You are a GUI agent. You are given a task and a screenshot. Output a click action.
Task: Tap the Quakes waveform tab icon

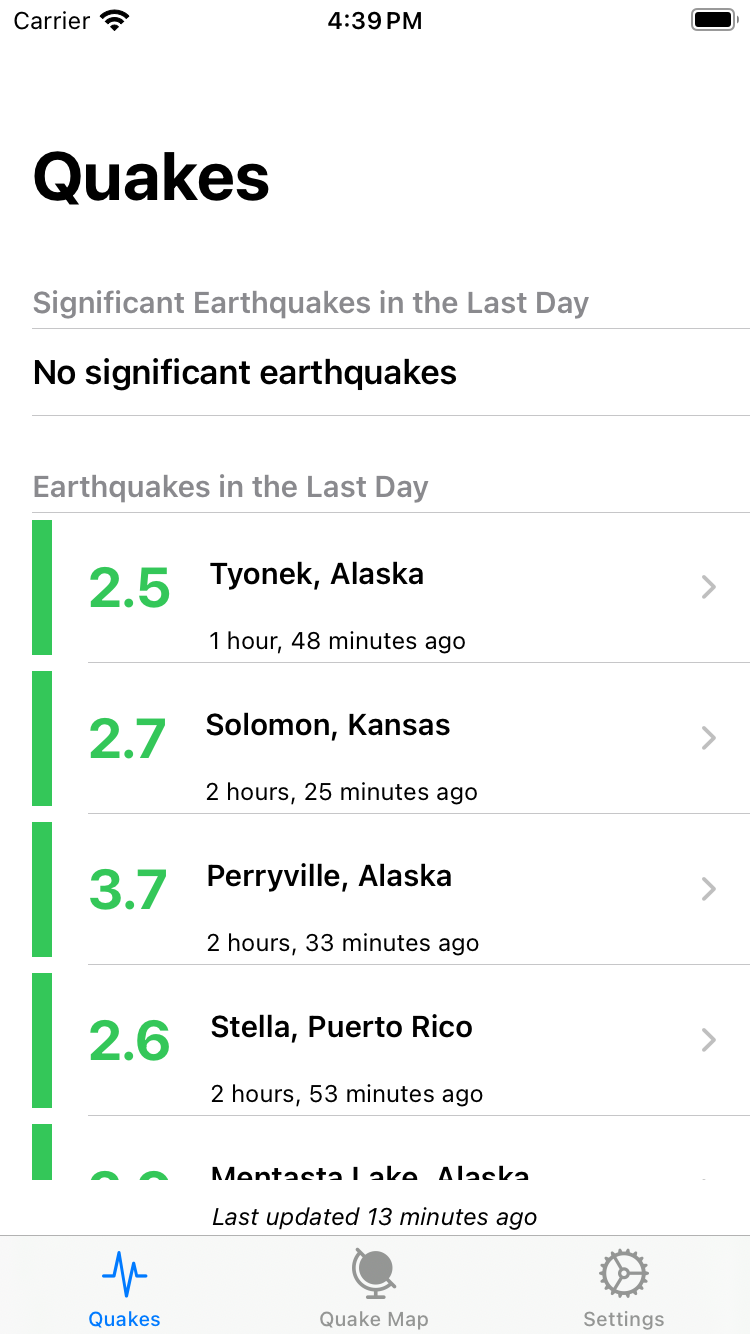[125, 1274]
